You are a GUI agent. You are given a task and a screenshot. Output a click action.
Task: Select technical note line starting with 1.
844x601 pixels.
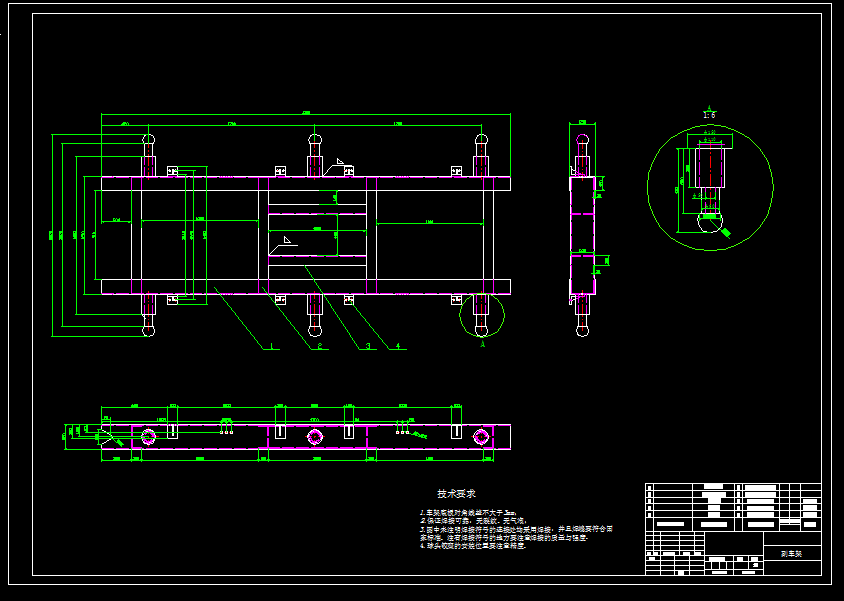pyautogui.click(x=468, y=513)
